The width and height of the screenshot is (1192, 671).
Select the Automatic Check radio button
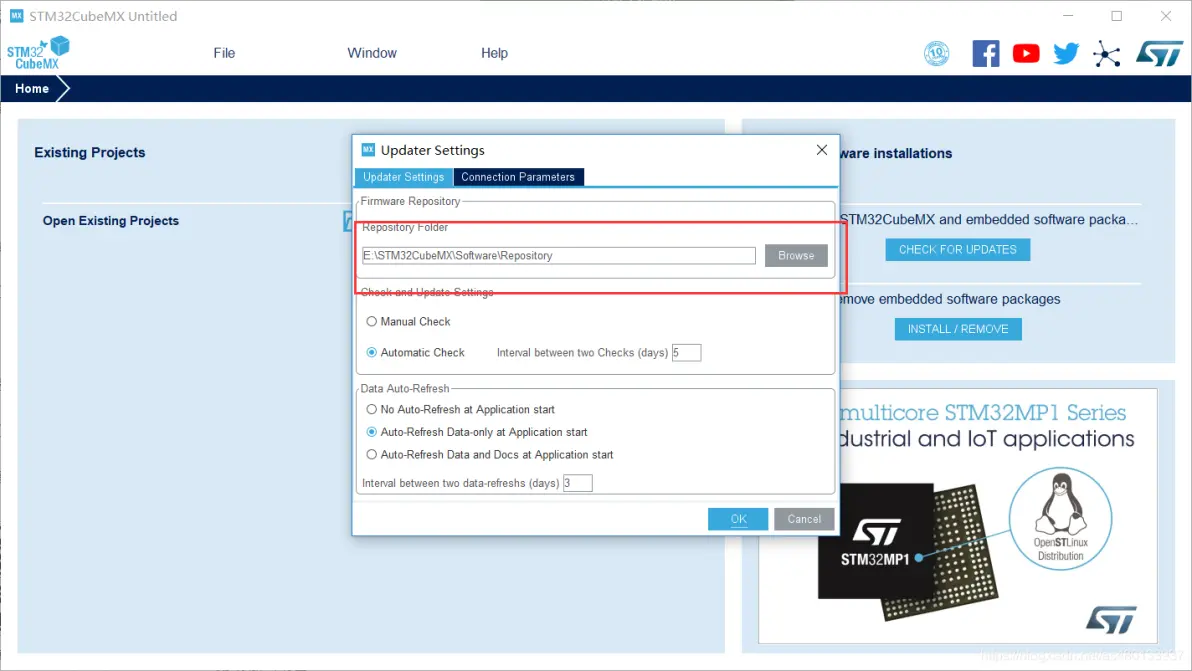point(372,352)
